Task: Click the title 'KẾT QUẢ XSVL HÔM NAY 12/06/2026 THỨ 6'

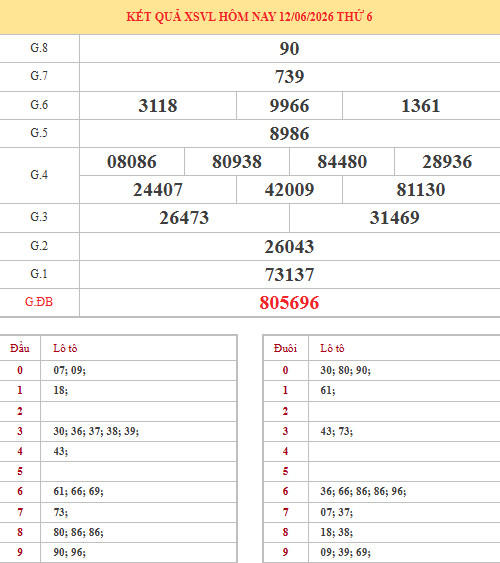Action: pos(249,17)
